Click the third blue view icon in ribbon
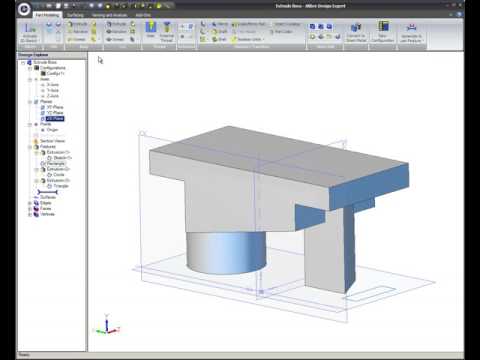This screenshot has height=360, width=480. 329,27
